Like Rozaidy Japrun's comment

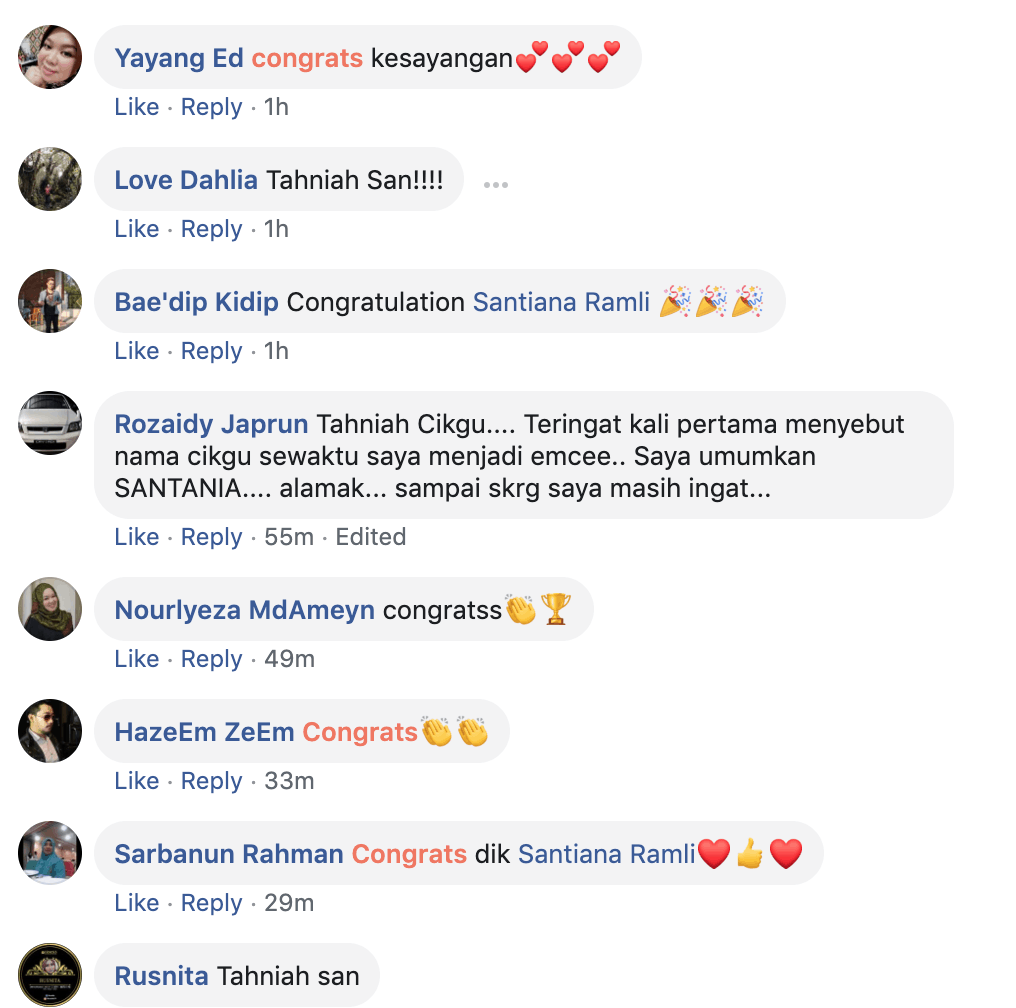click(x=137, y=537)
